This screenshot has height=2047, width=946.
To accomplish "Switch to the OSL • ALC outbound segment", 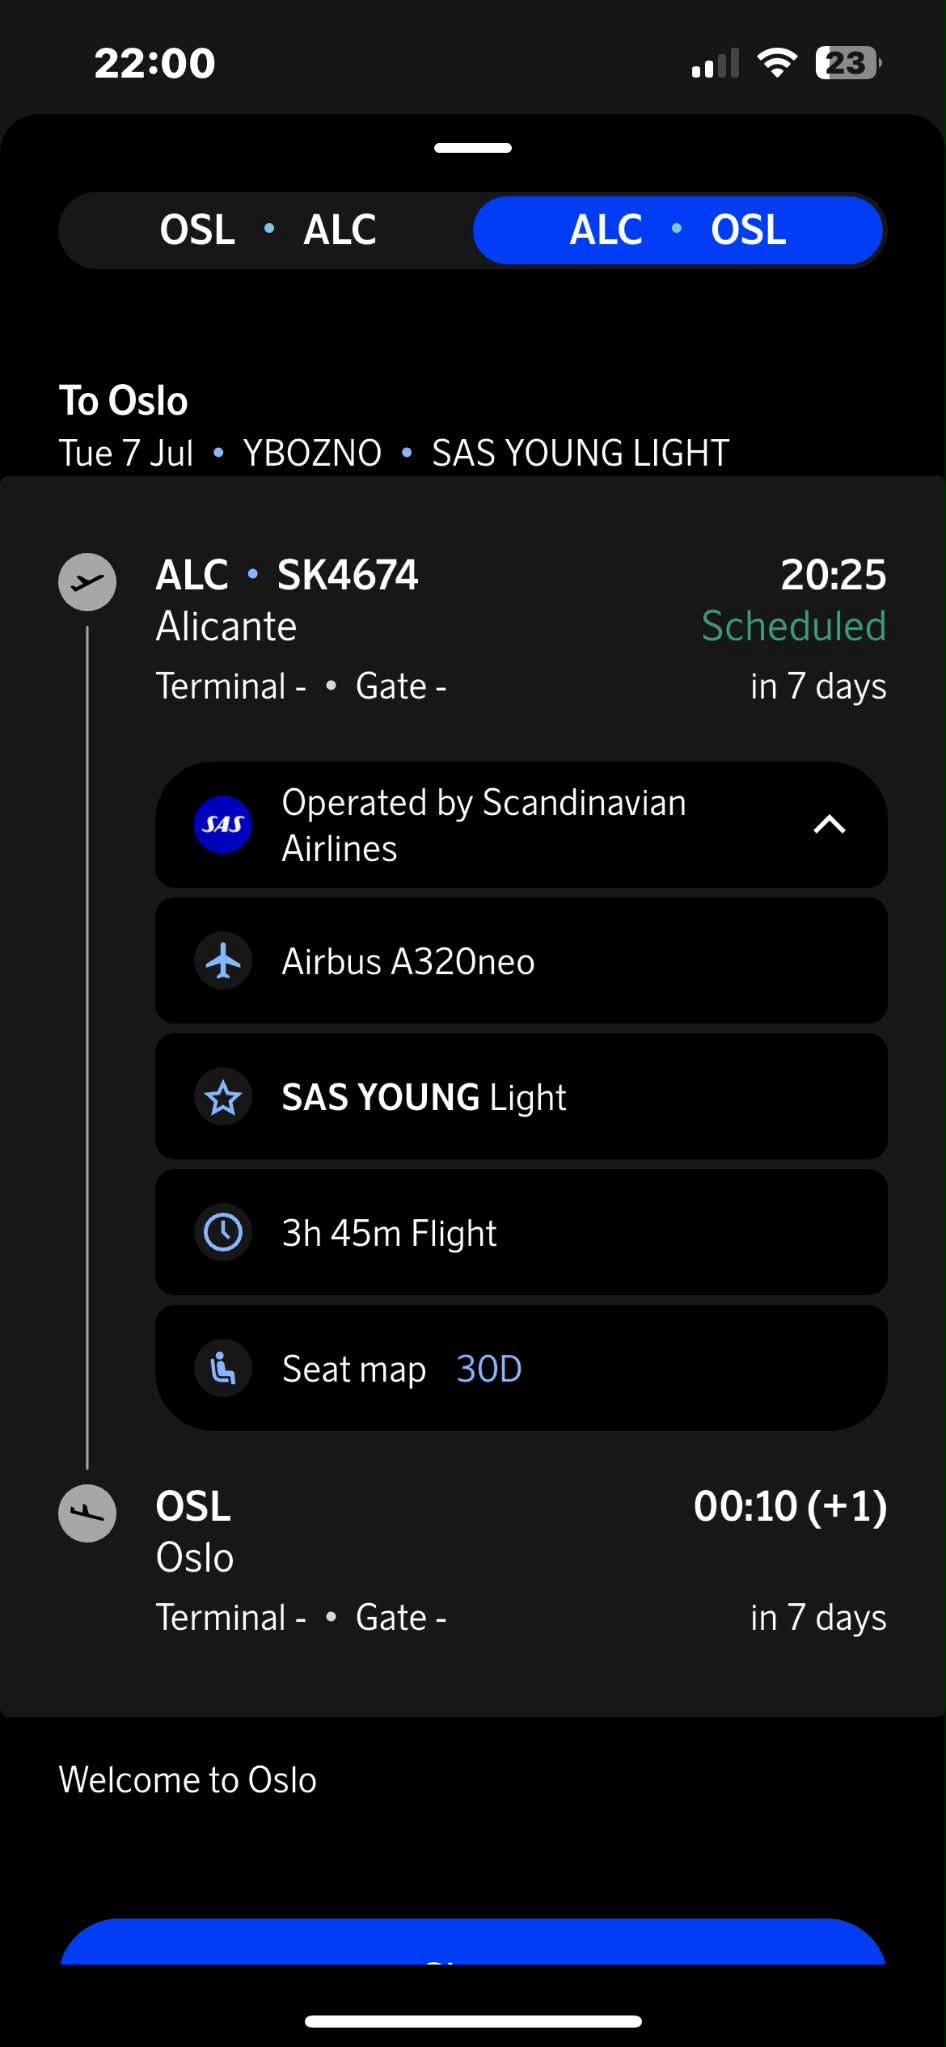I will (x=267, y=230).
